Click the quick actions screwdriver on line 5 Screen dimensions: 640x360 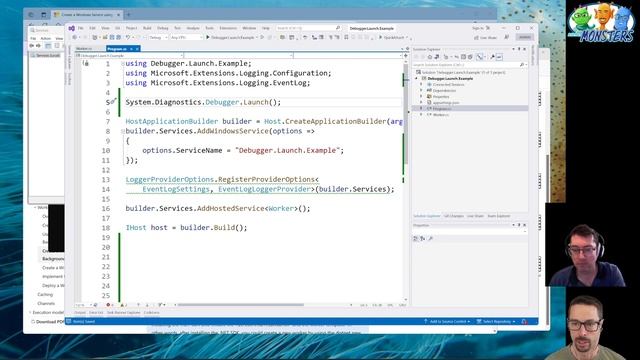pos(113,102)
